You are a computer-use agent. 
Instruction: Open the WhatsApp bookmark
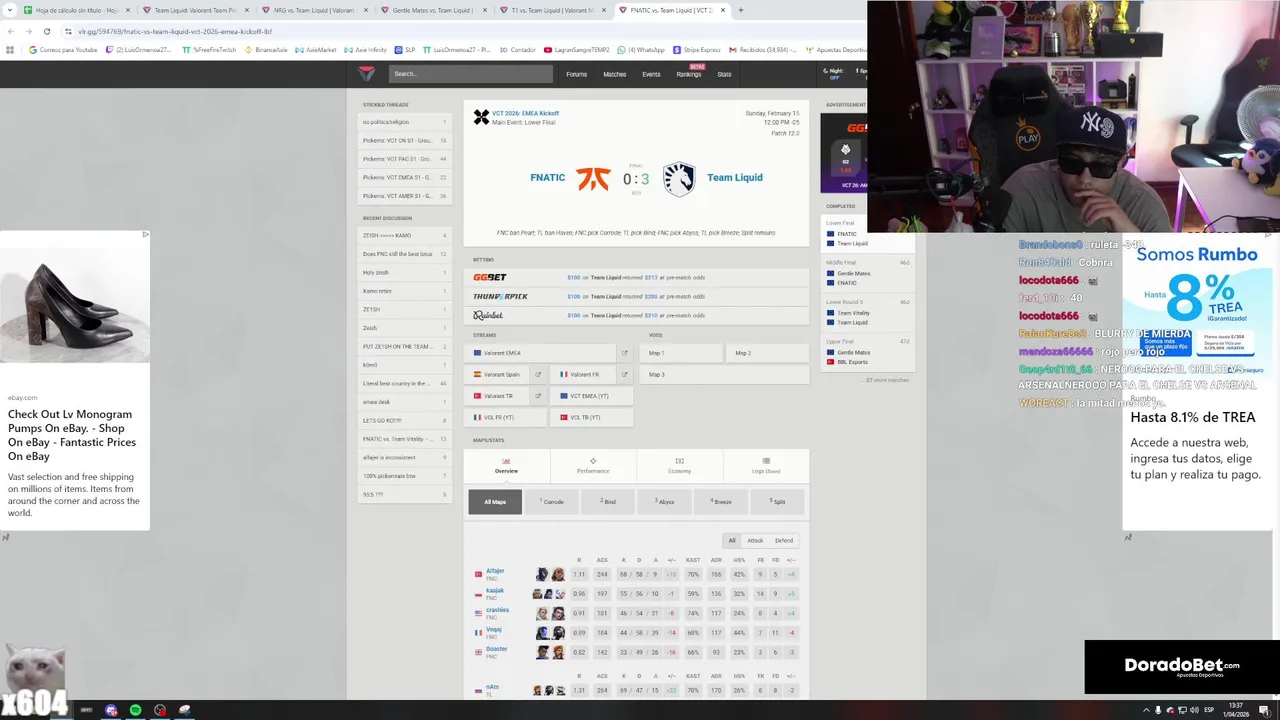point(641,49)
